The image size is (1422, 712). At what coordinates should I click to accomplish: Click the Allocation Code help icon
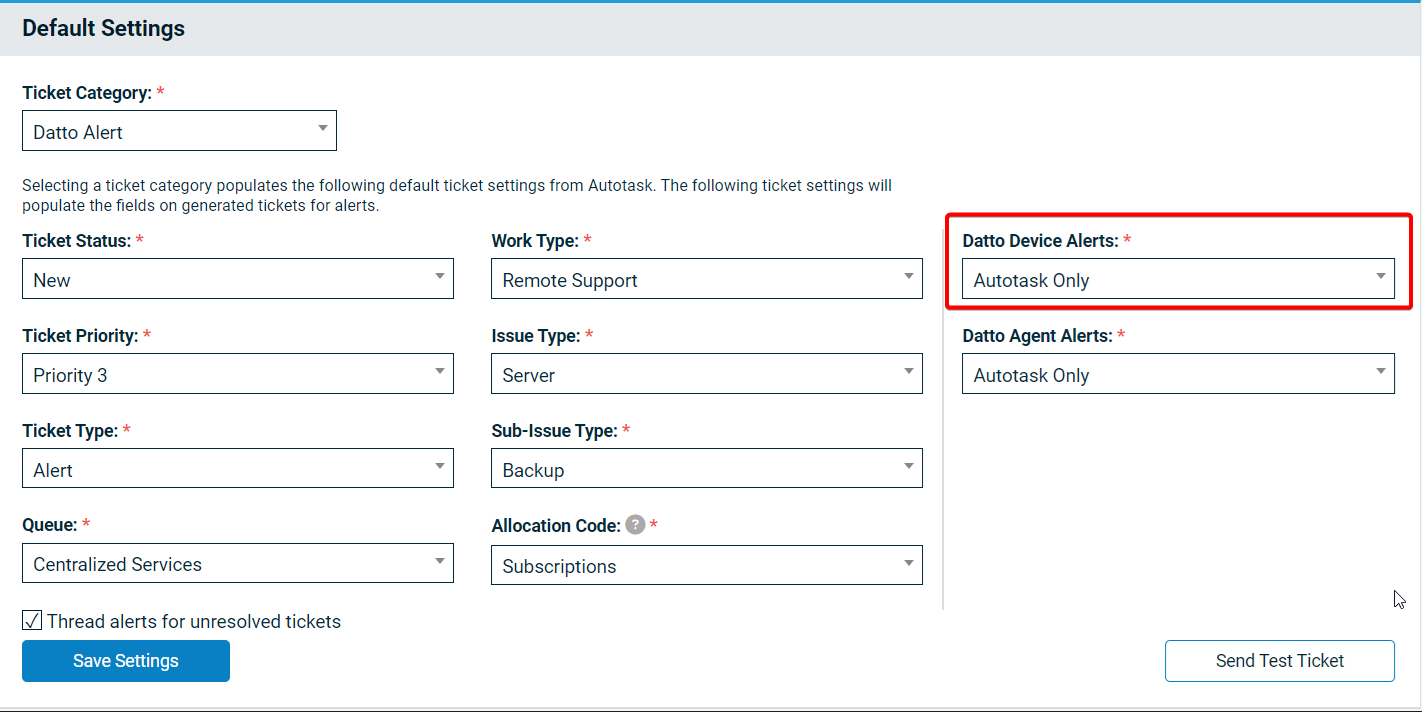635,525
